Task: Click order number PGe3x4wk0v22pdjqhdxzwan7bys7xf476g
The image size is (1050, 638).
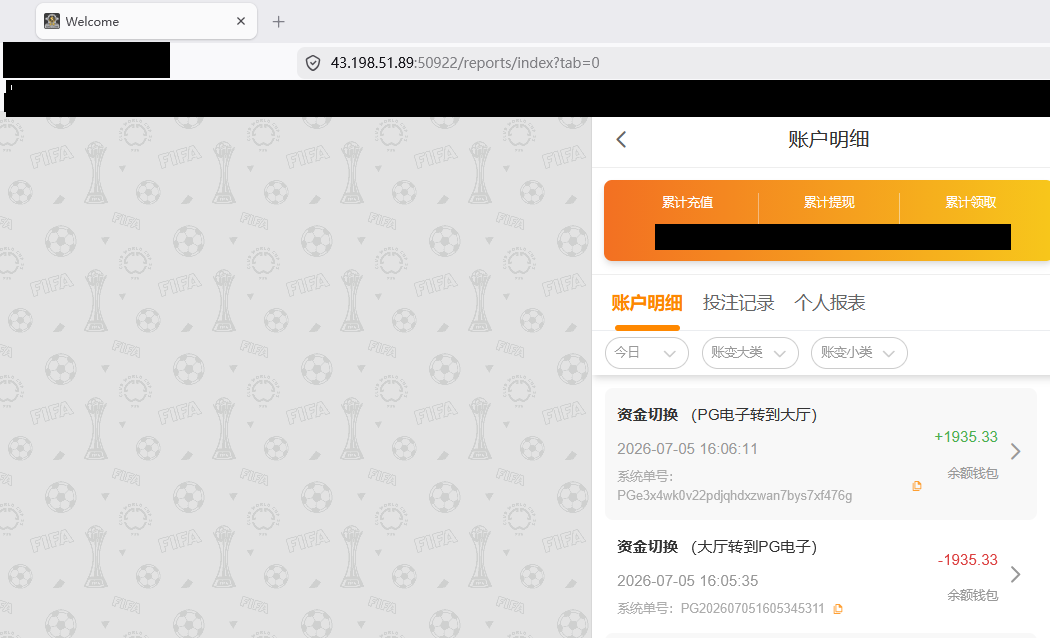Action: click(x=735, y=495)
